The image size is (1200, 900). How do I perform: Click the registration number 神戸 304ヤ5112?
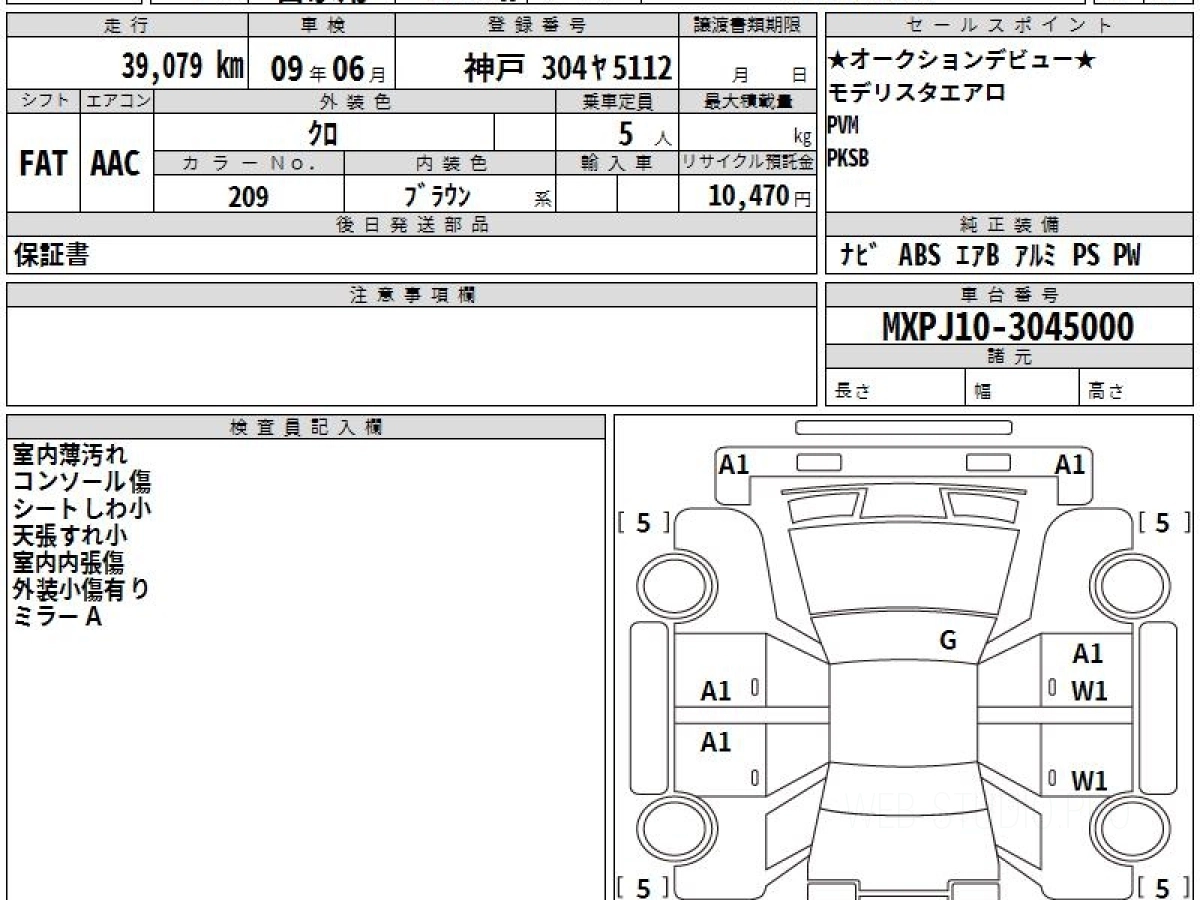point(568,68)
